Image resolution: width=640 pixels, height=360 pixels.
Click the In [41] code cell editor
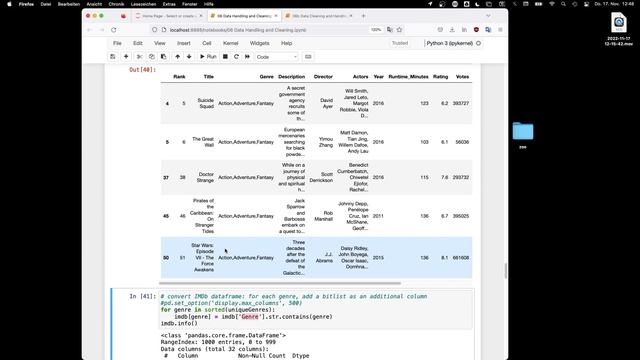pyautogui.click(x=316, y=310)
